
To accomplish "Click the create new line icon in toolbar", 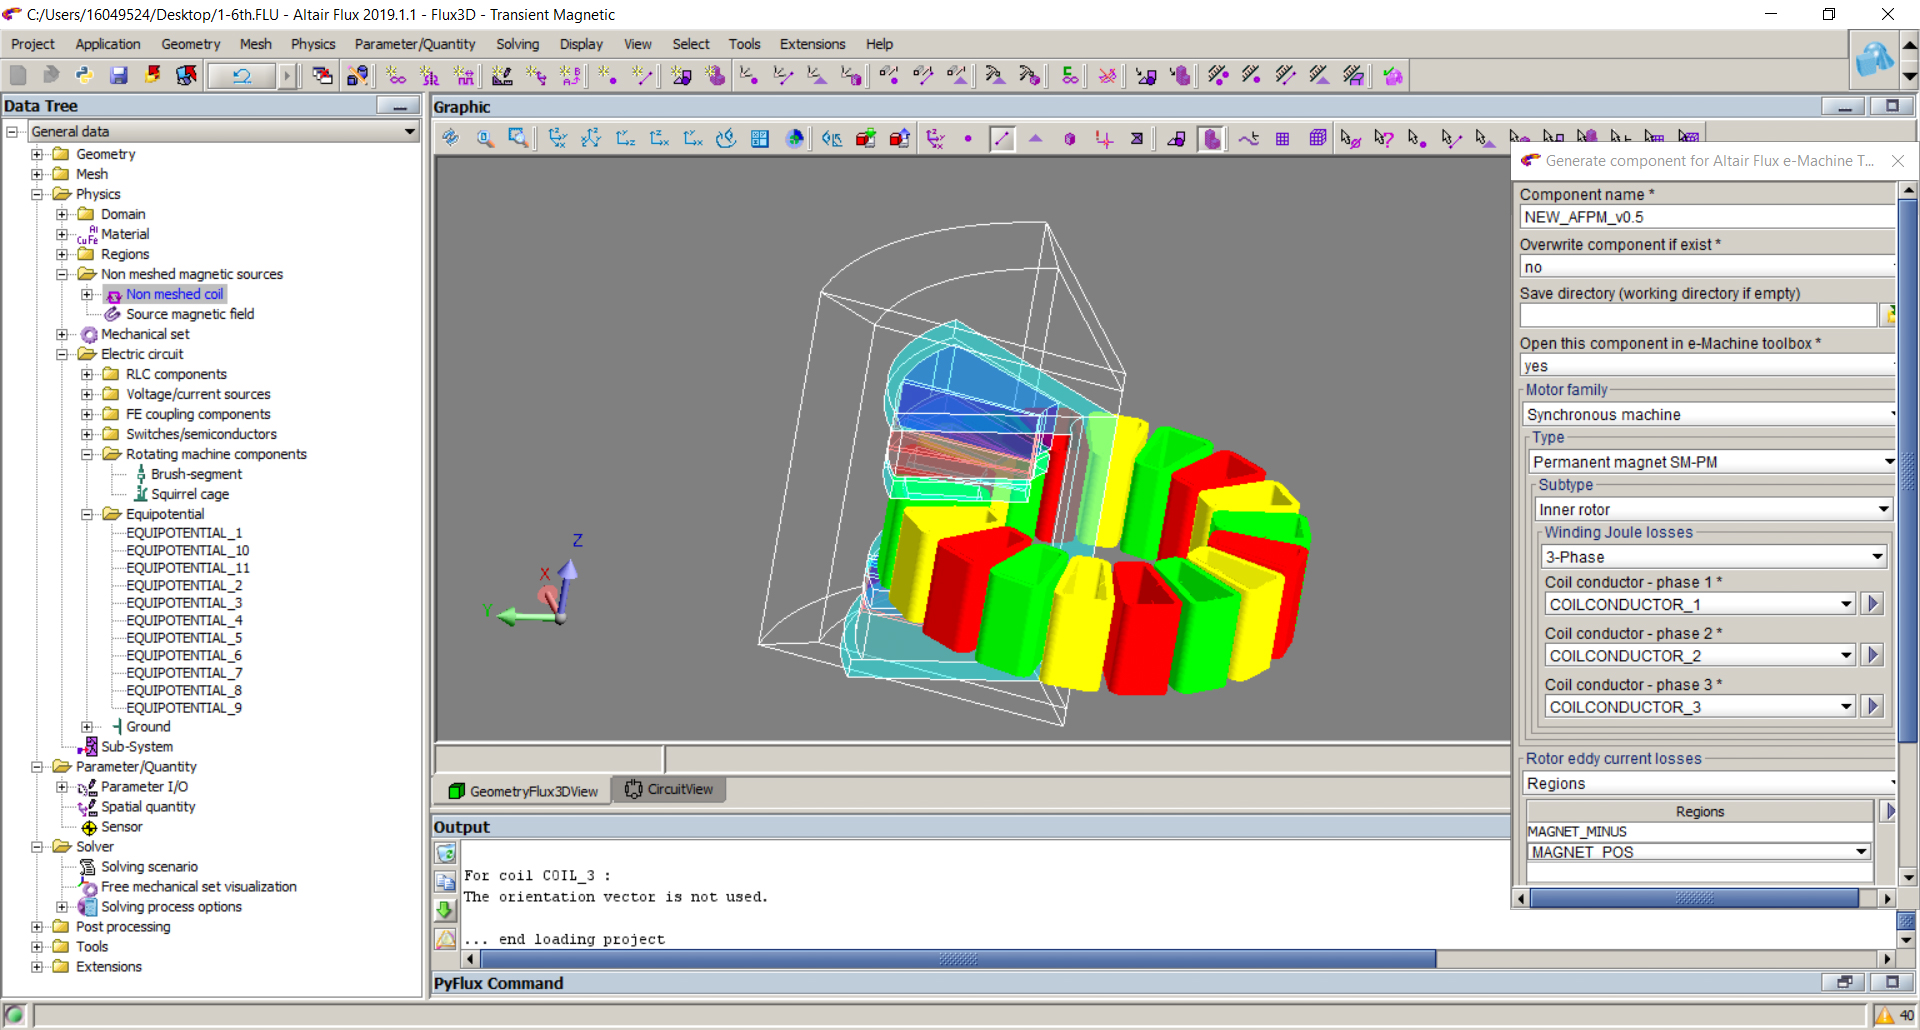I will [x=641, y=76].
